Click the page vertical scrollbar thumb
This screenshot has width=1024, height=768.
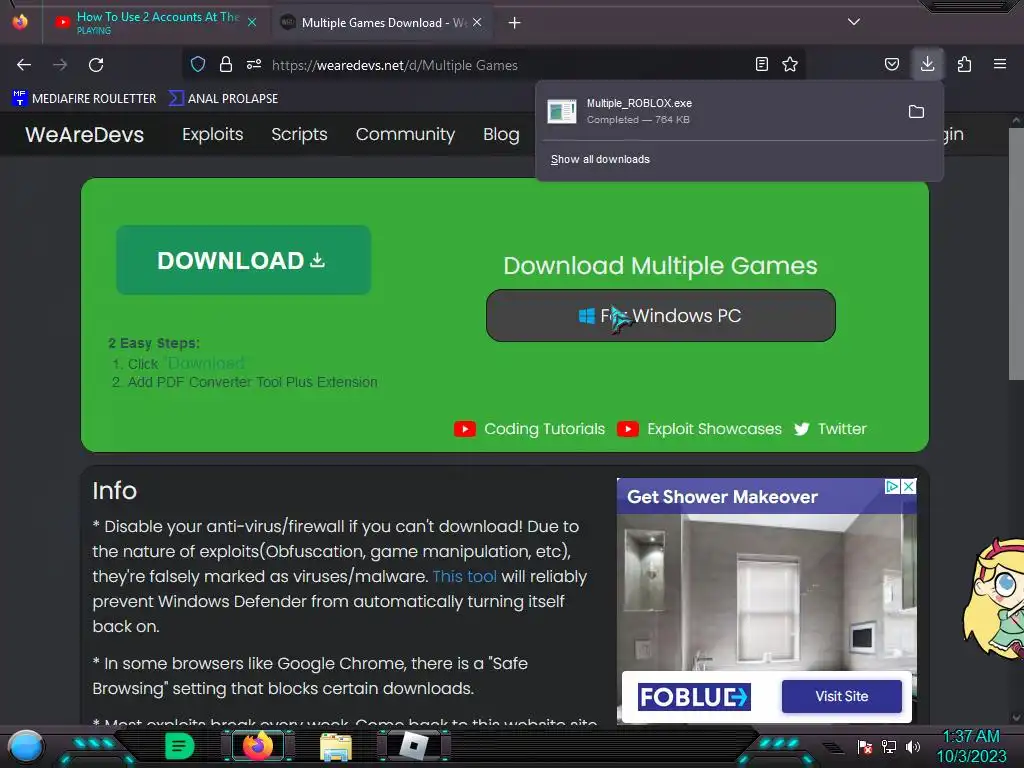[x=1016, y=253]
